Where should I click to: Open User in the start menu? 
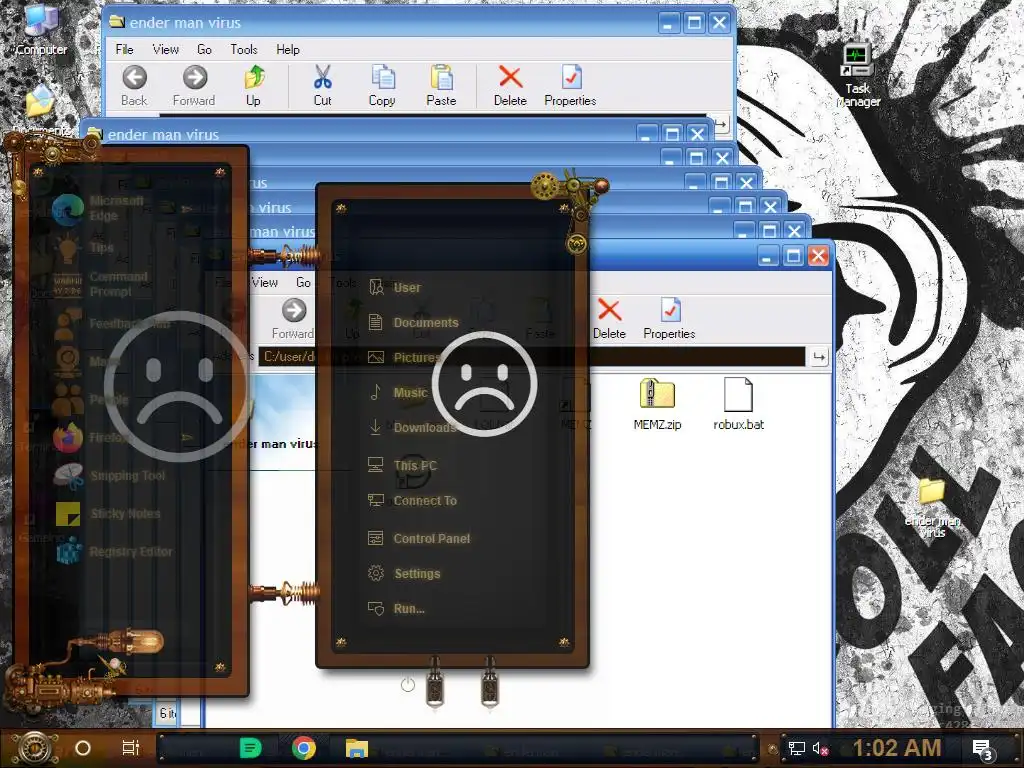394,287
